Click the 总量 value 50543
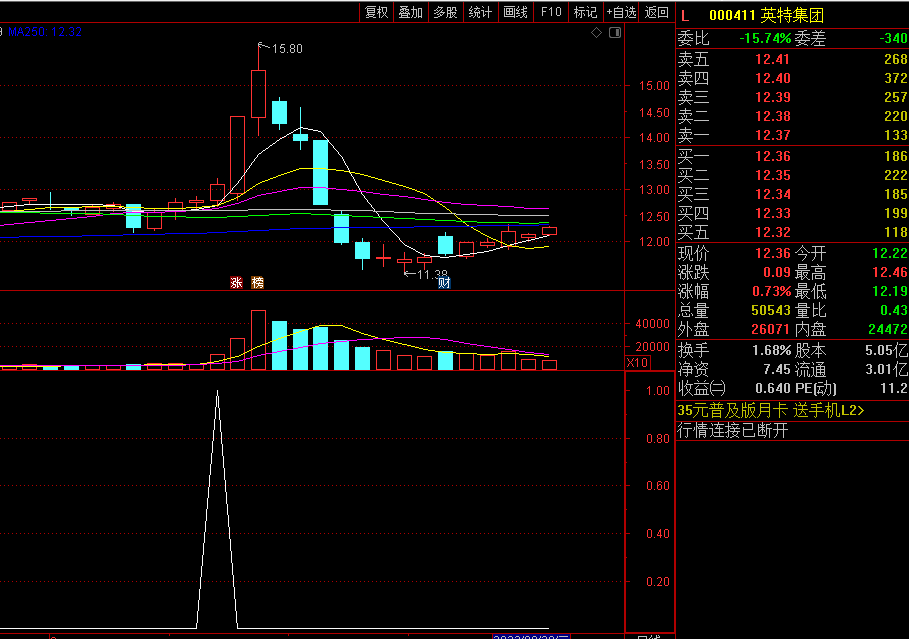The image size is (909, 639). click(771, 311)
